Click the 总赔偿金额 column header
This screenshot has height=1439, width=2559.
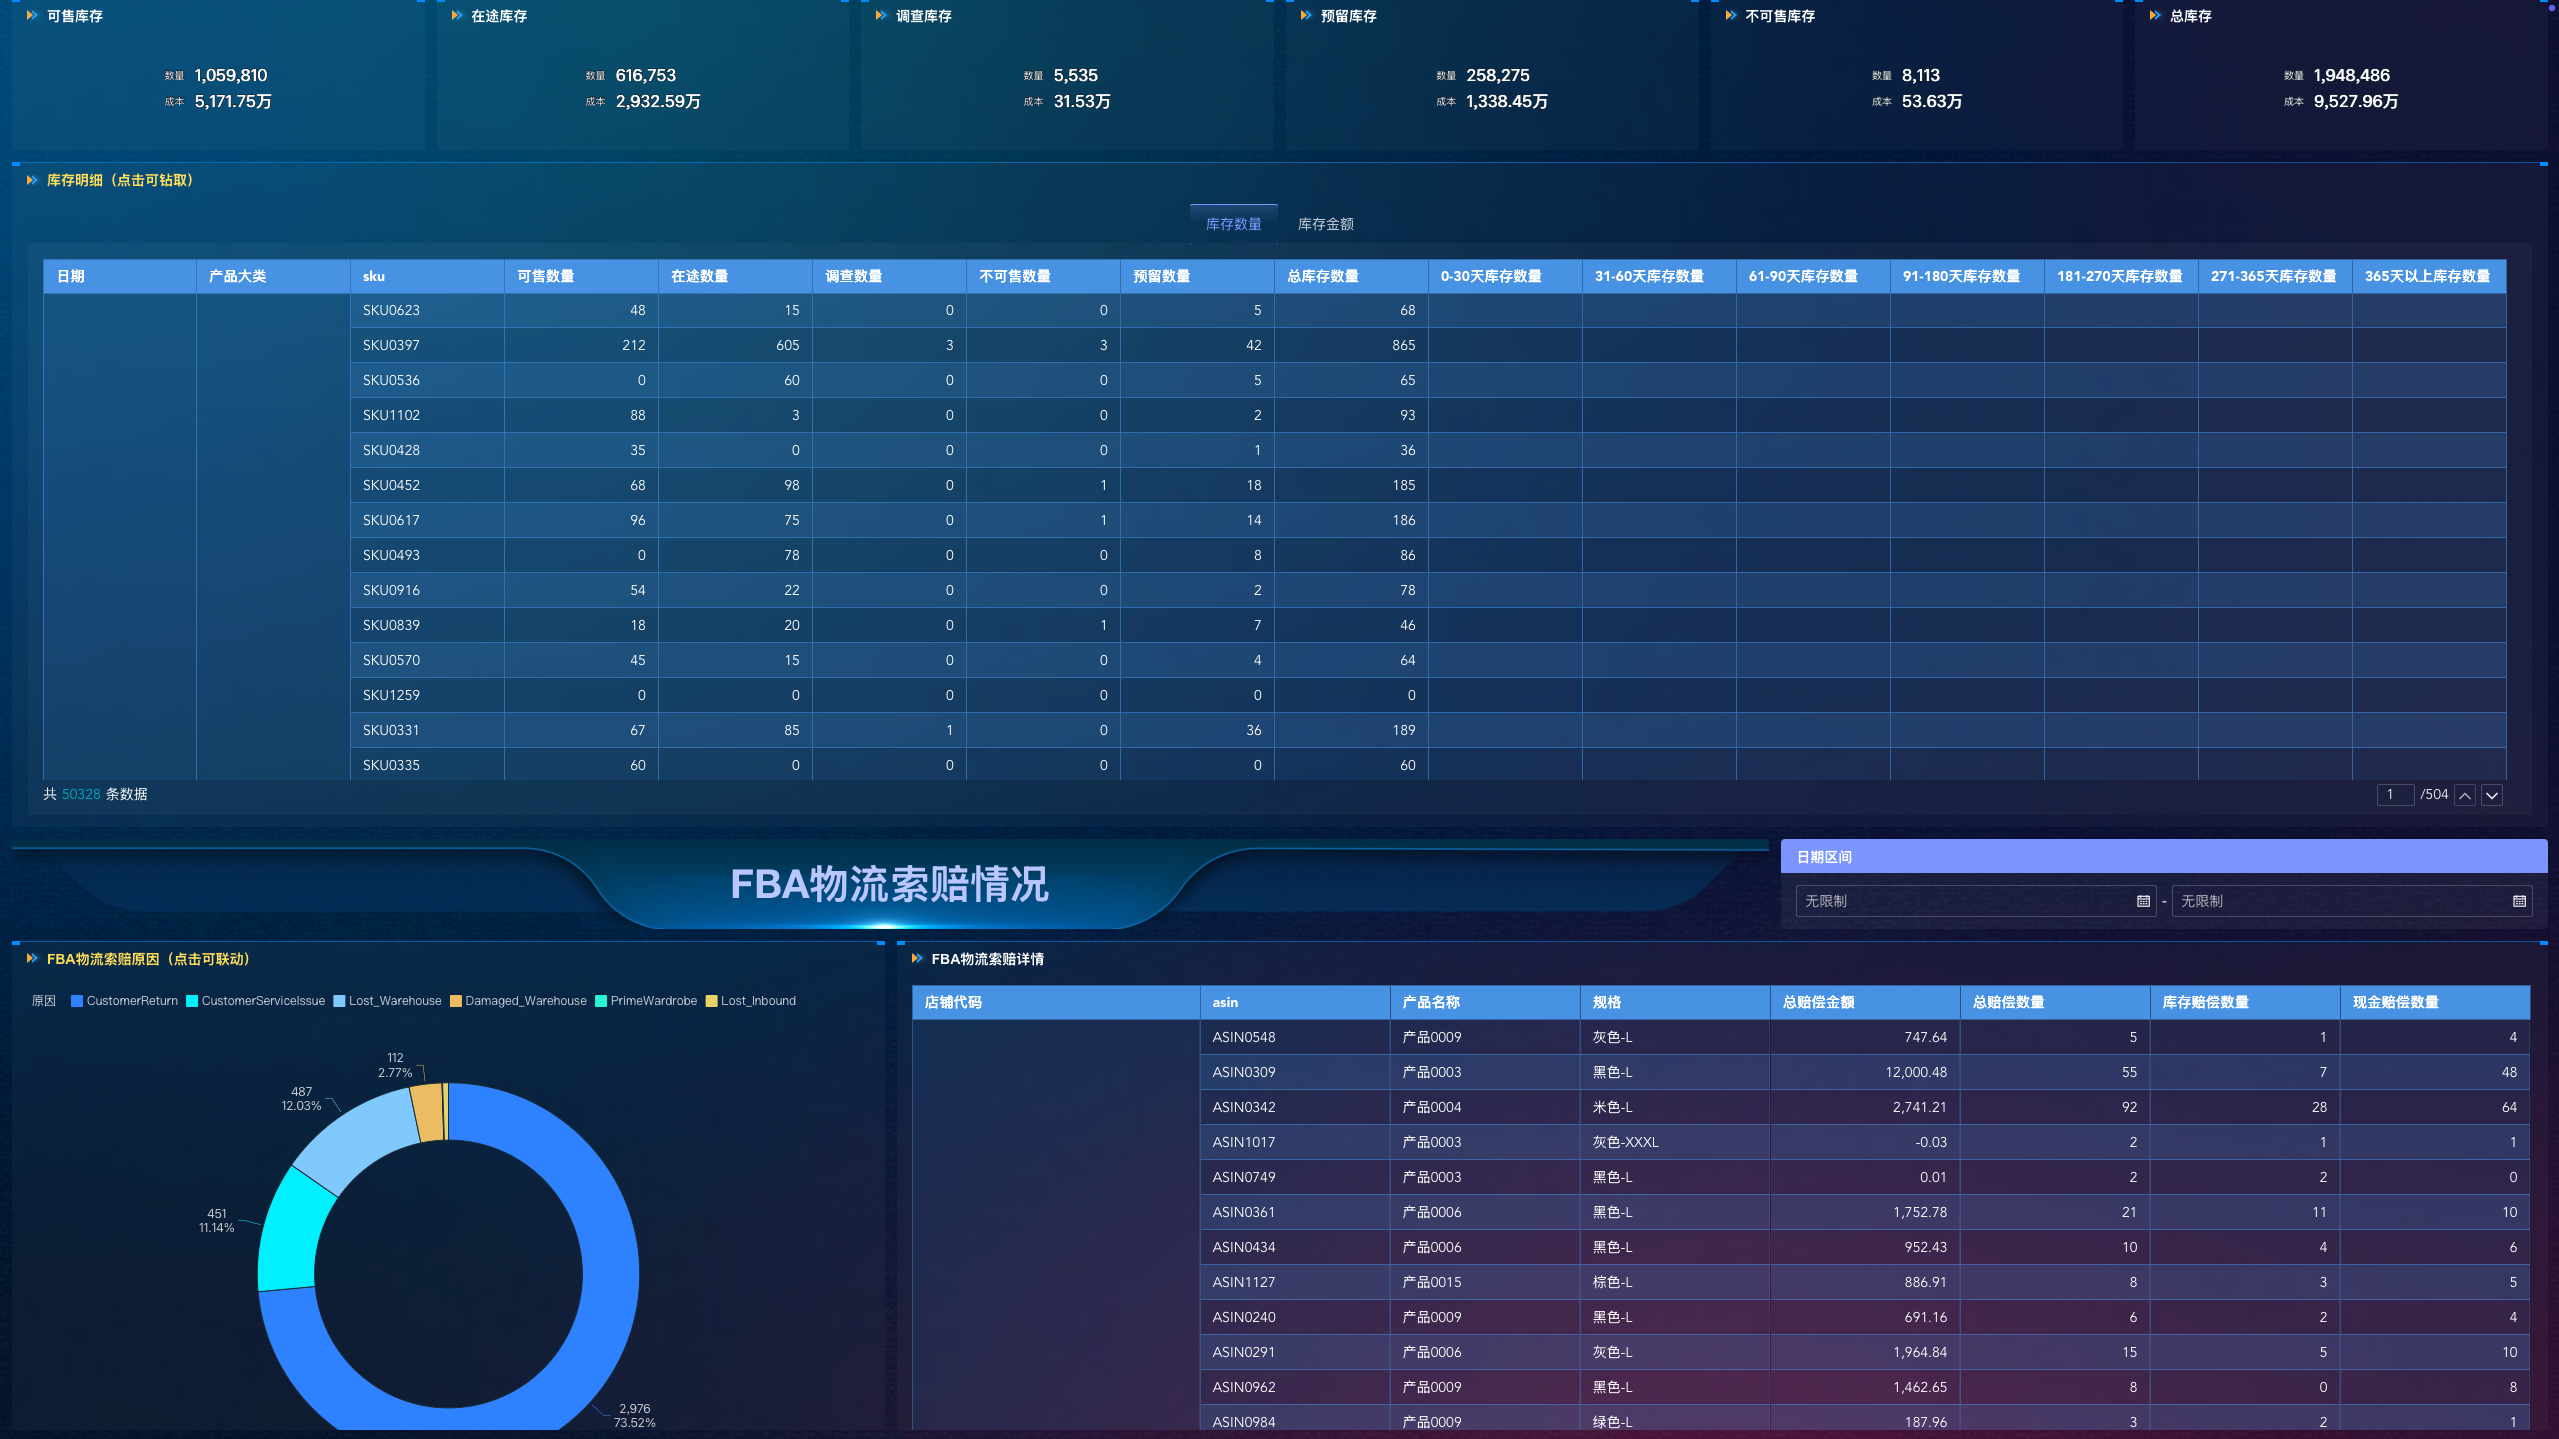pyautogui.click(x=1818, y=1002)
